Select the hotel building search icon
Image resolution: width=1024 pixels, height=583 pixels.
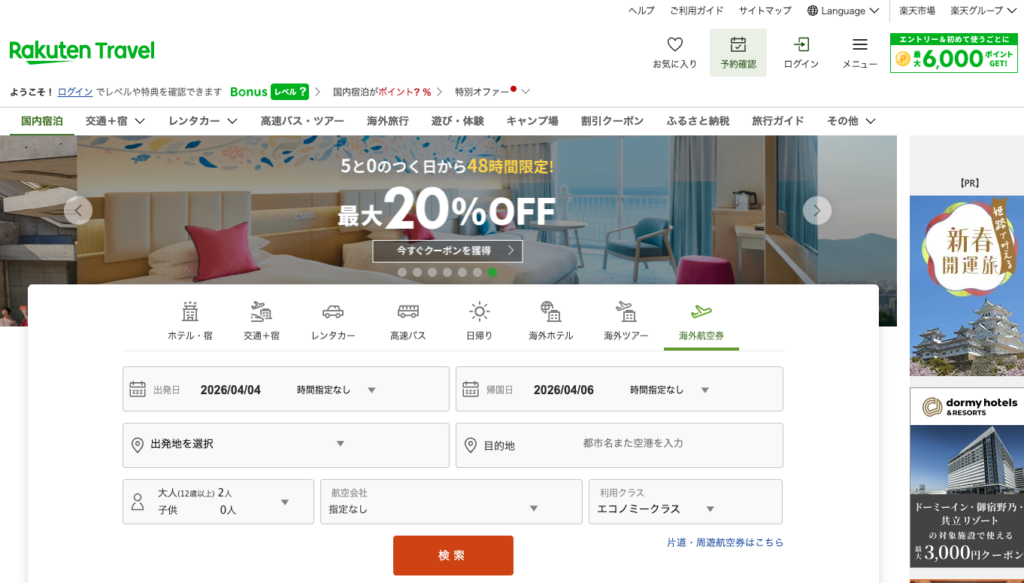pos(189,312)
